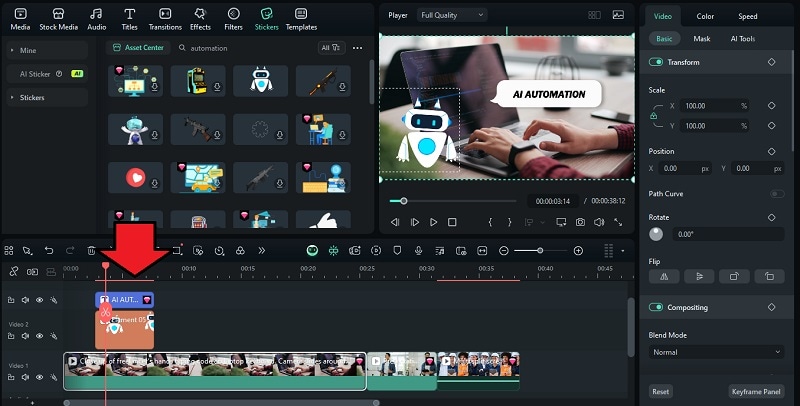Open the Media tab
The image size is (800, 406).
(x=20, y=19)
